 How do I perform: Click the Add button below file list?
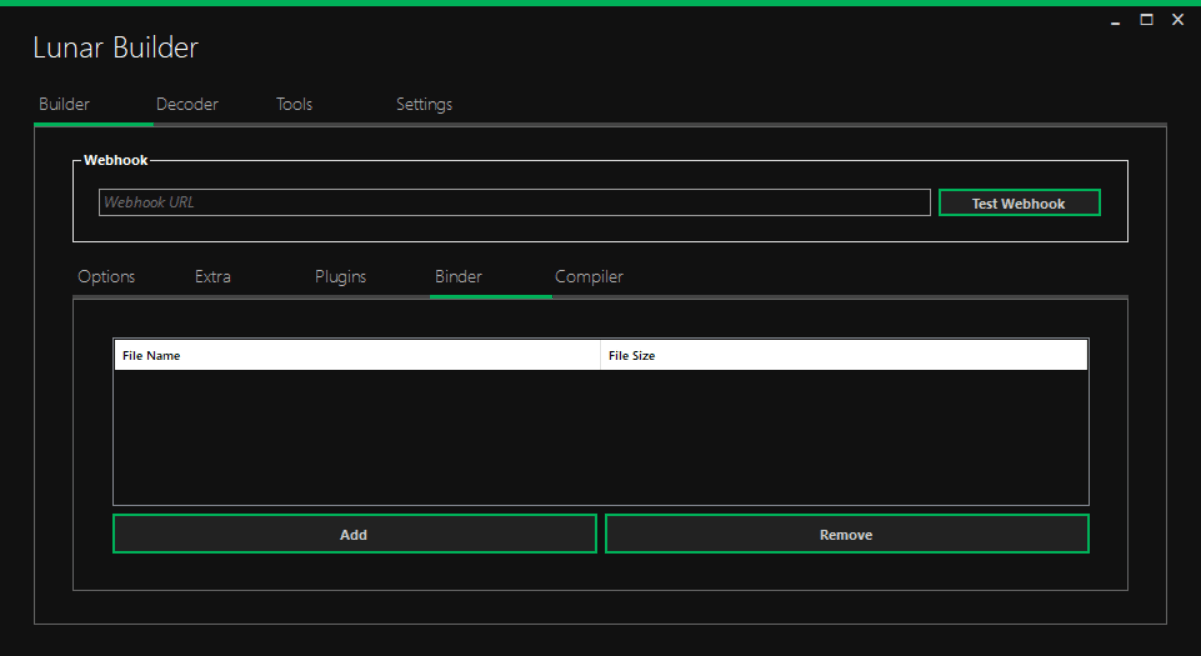[354, 534]
